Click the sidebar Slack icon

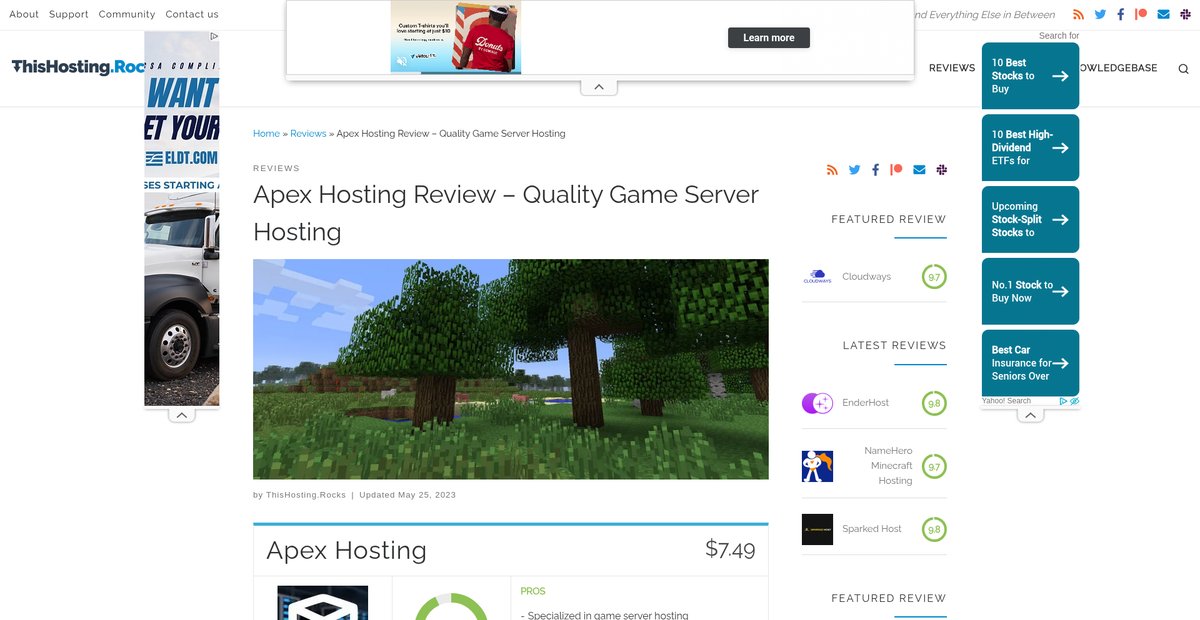(x=941, y=170)
